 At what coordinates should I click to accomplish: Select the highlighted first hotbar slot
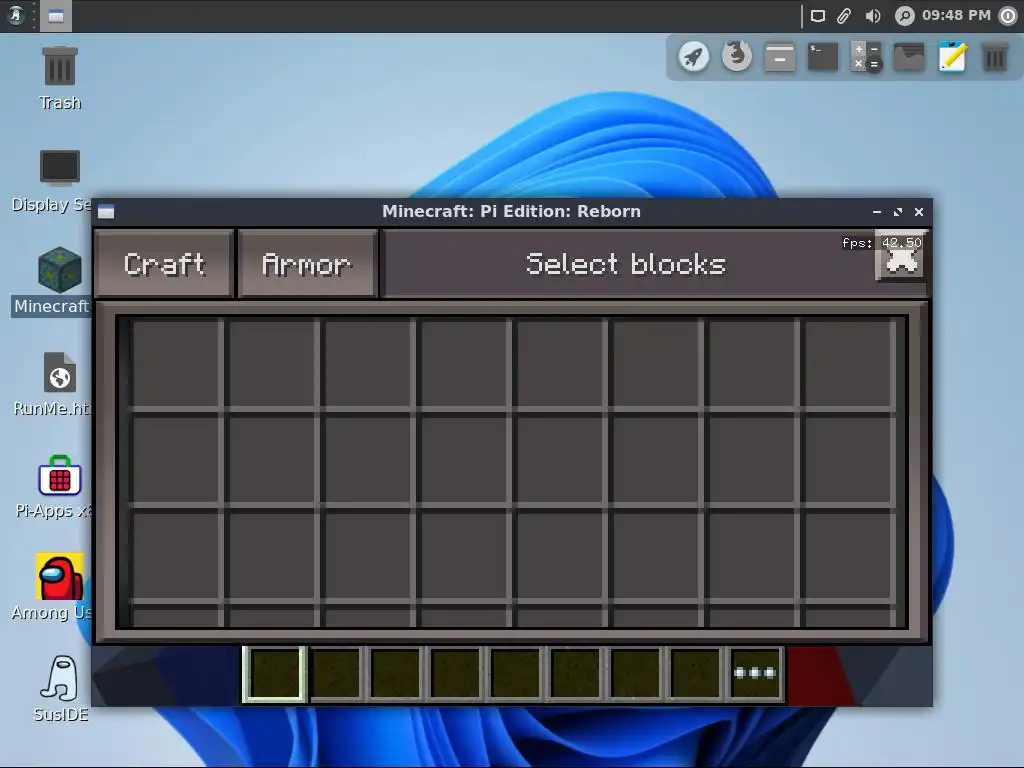tap(274, 674)
